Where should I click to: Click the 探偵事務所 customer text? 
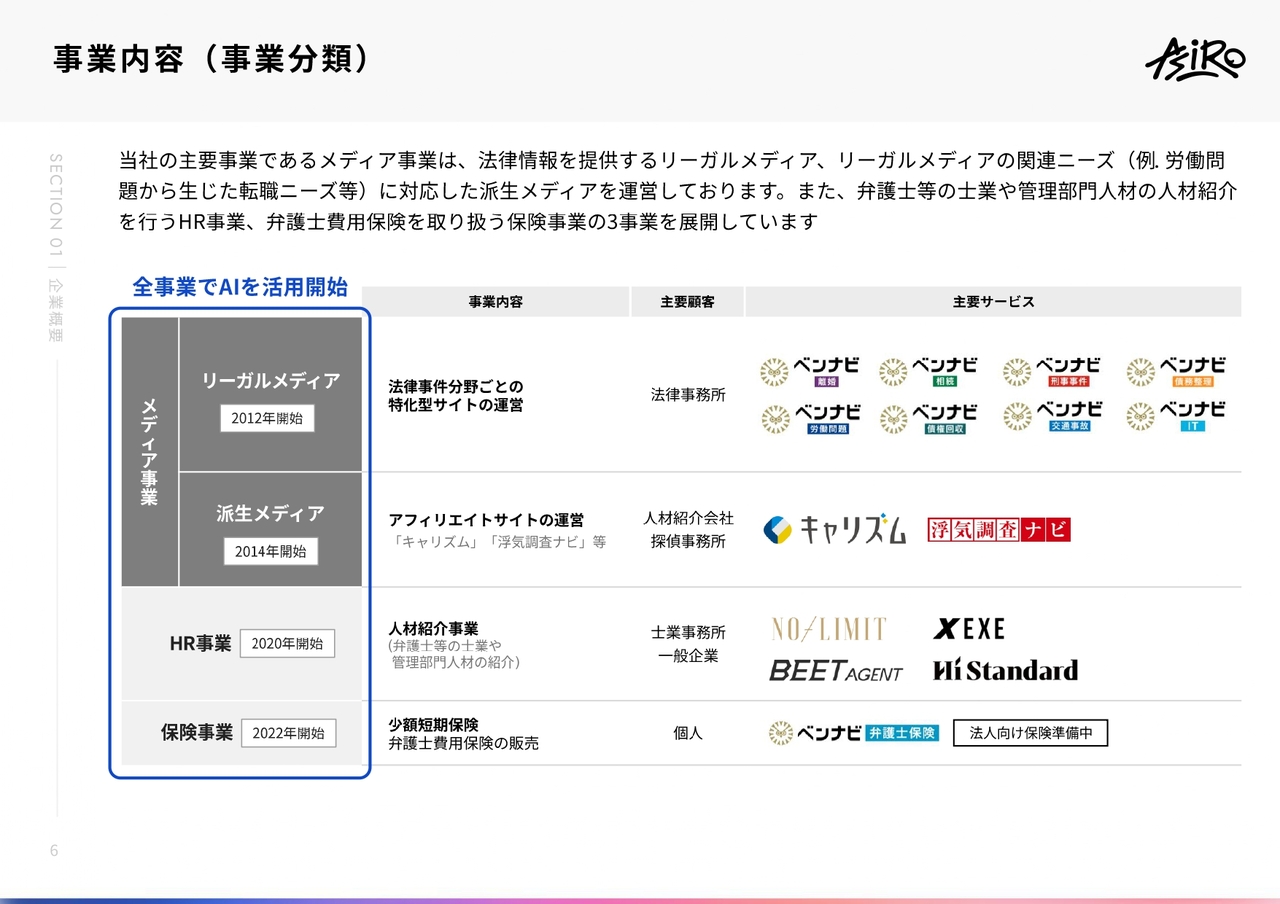point(688,541)
